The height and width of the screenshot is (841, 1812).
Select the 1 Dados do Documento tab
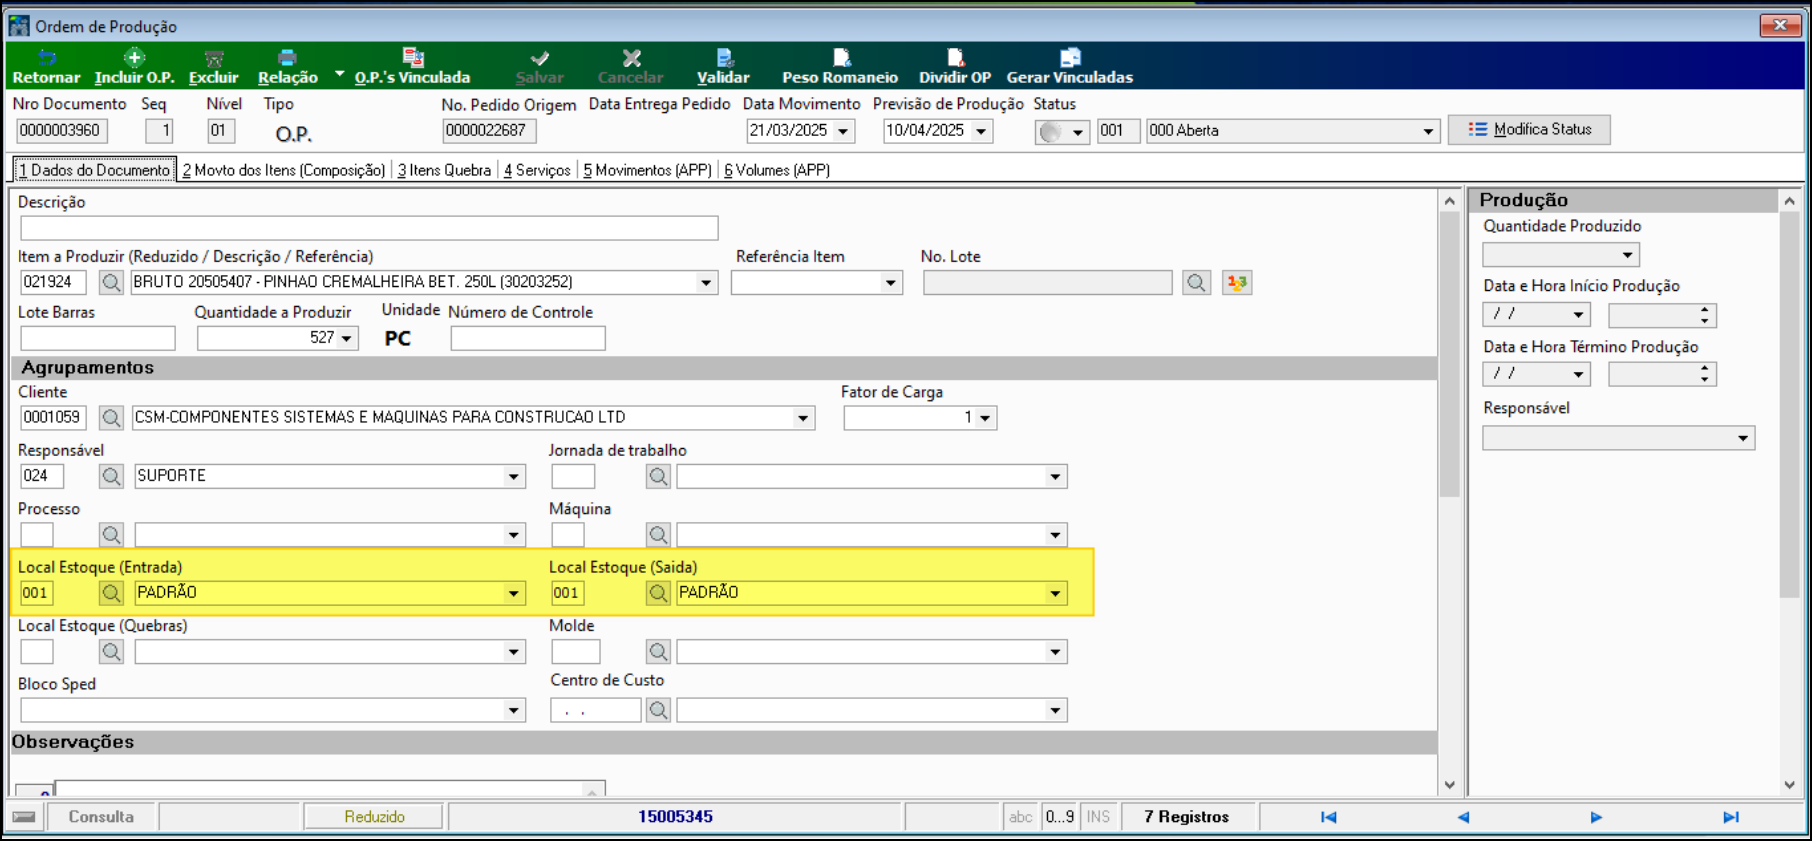click(95, 170)
